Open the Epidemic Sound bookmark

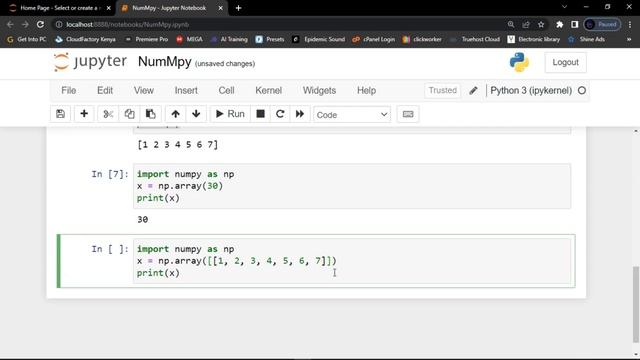[x=319, y=39]
